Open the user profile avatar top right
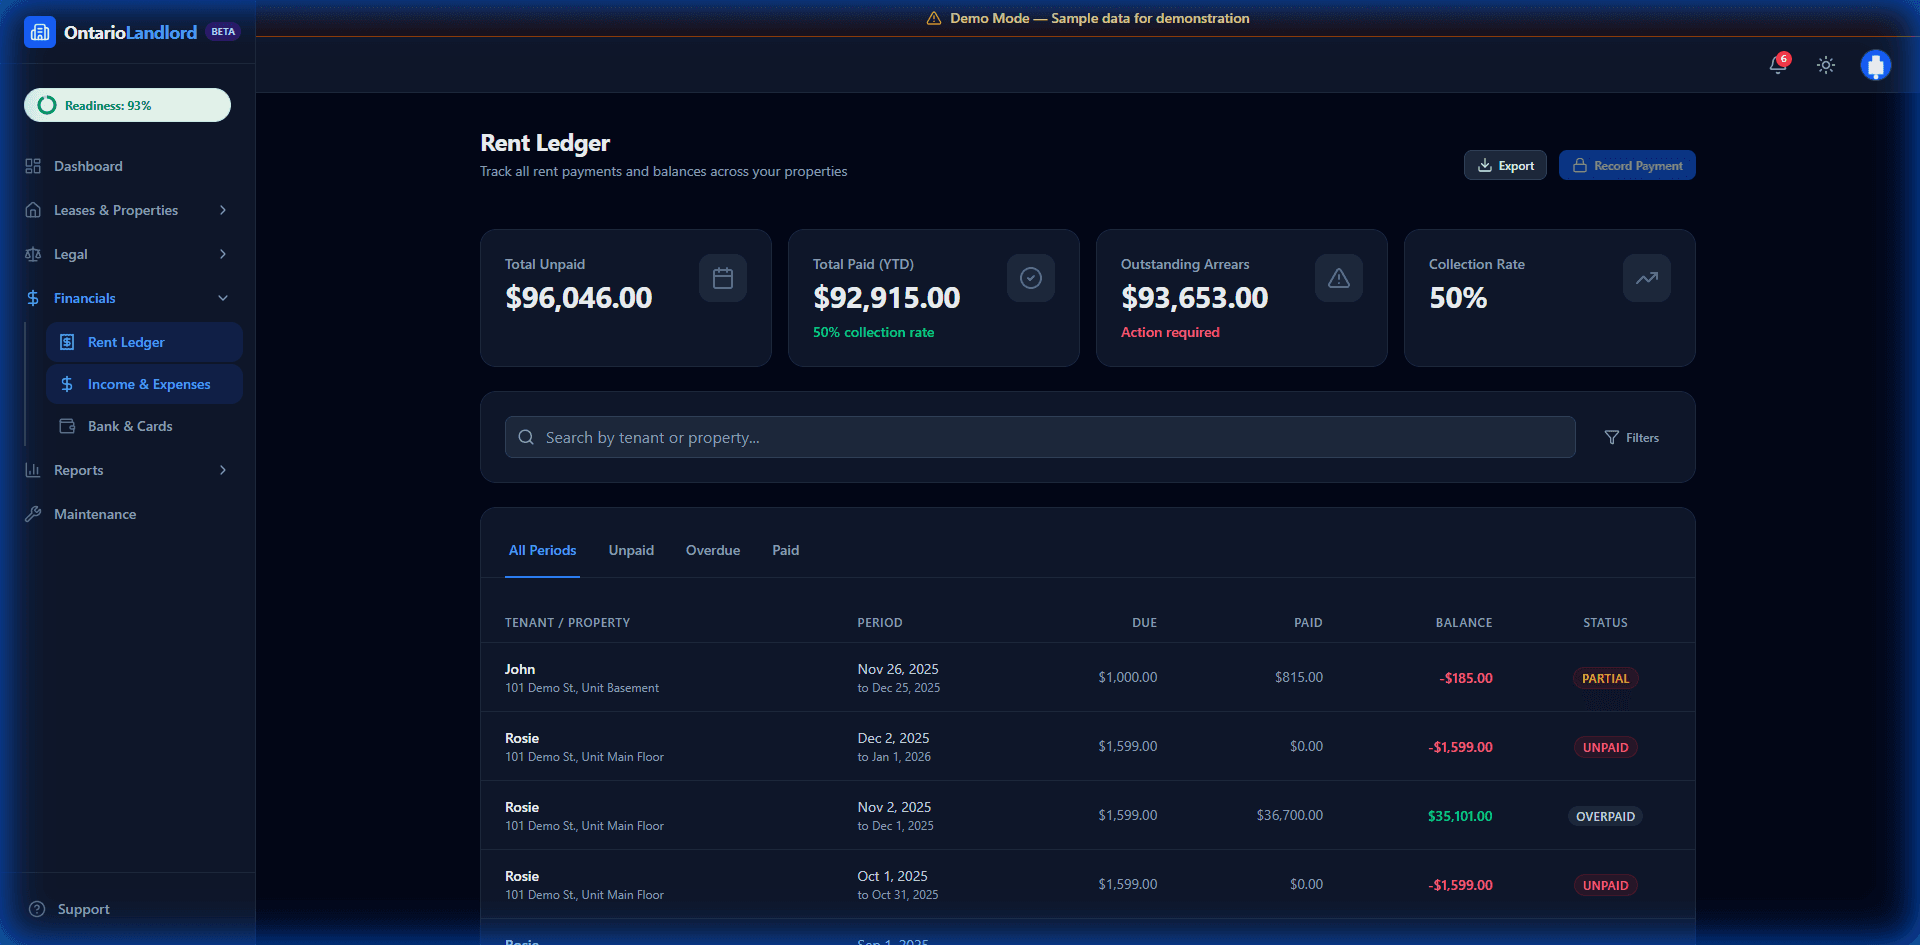This screenshot has height=945, width=1920. pos(1876,65)
